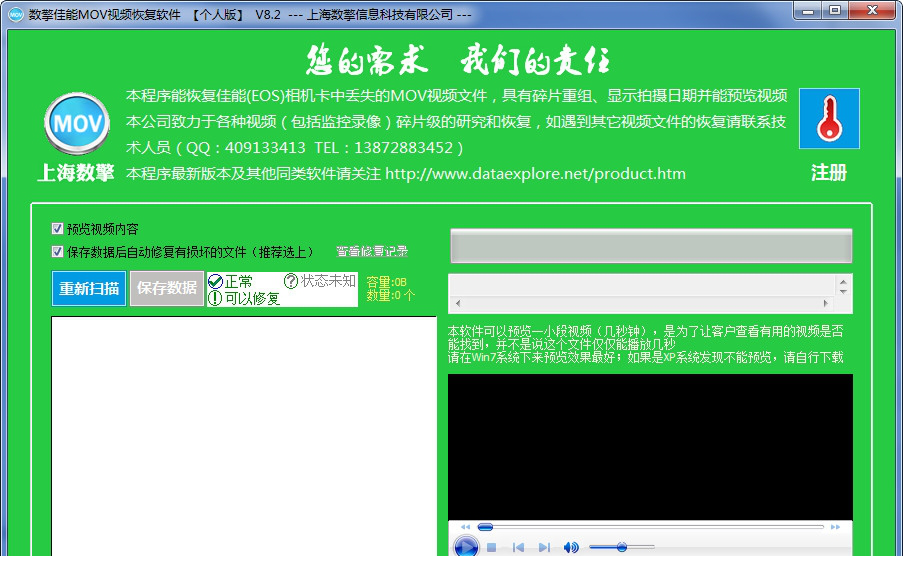This screenshot has height=578, width=903.
Task: Stop video playback with the stop button
Action: pos(492,547)
